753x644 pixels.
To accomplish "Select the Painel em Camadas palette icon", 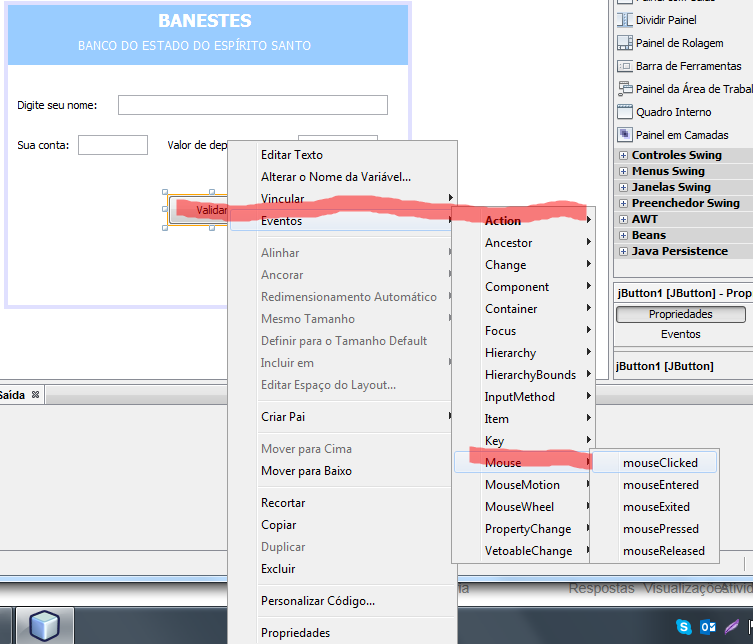I will 624,135.
